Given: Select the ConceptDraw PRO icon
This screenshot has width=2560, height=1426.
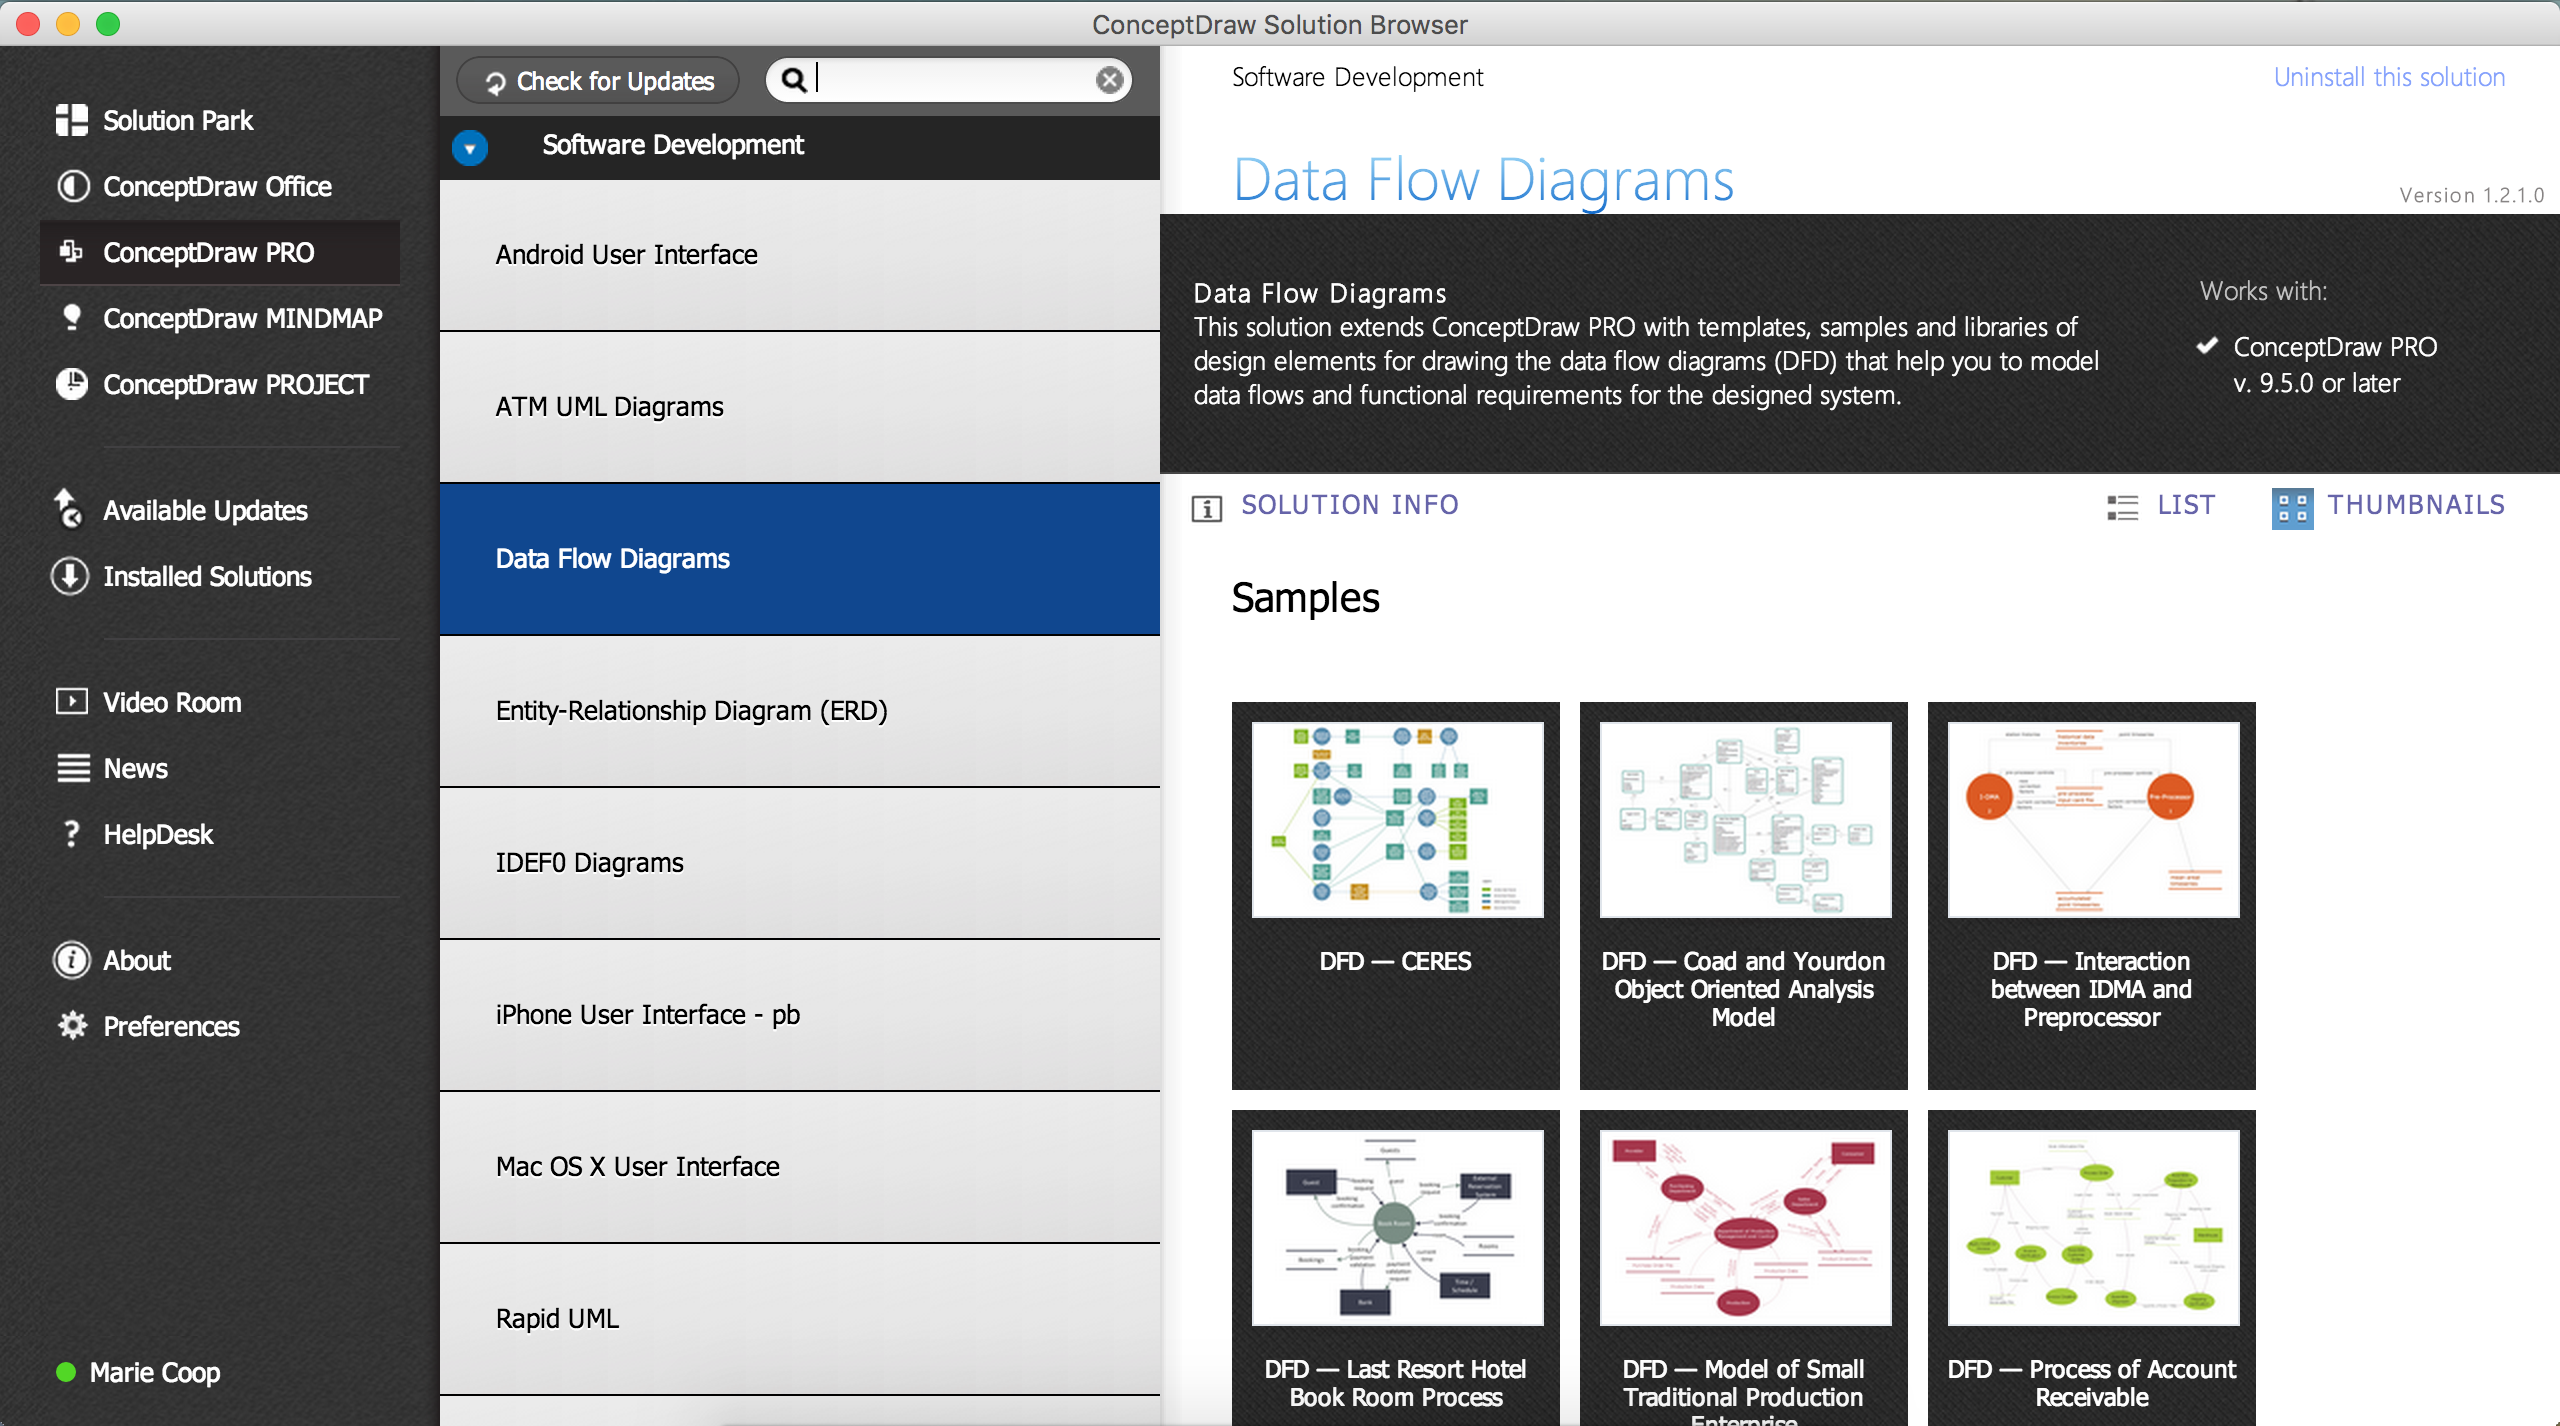Looking at the screenshot, I should coord(72,252).
